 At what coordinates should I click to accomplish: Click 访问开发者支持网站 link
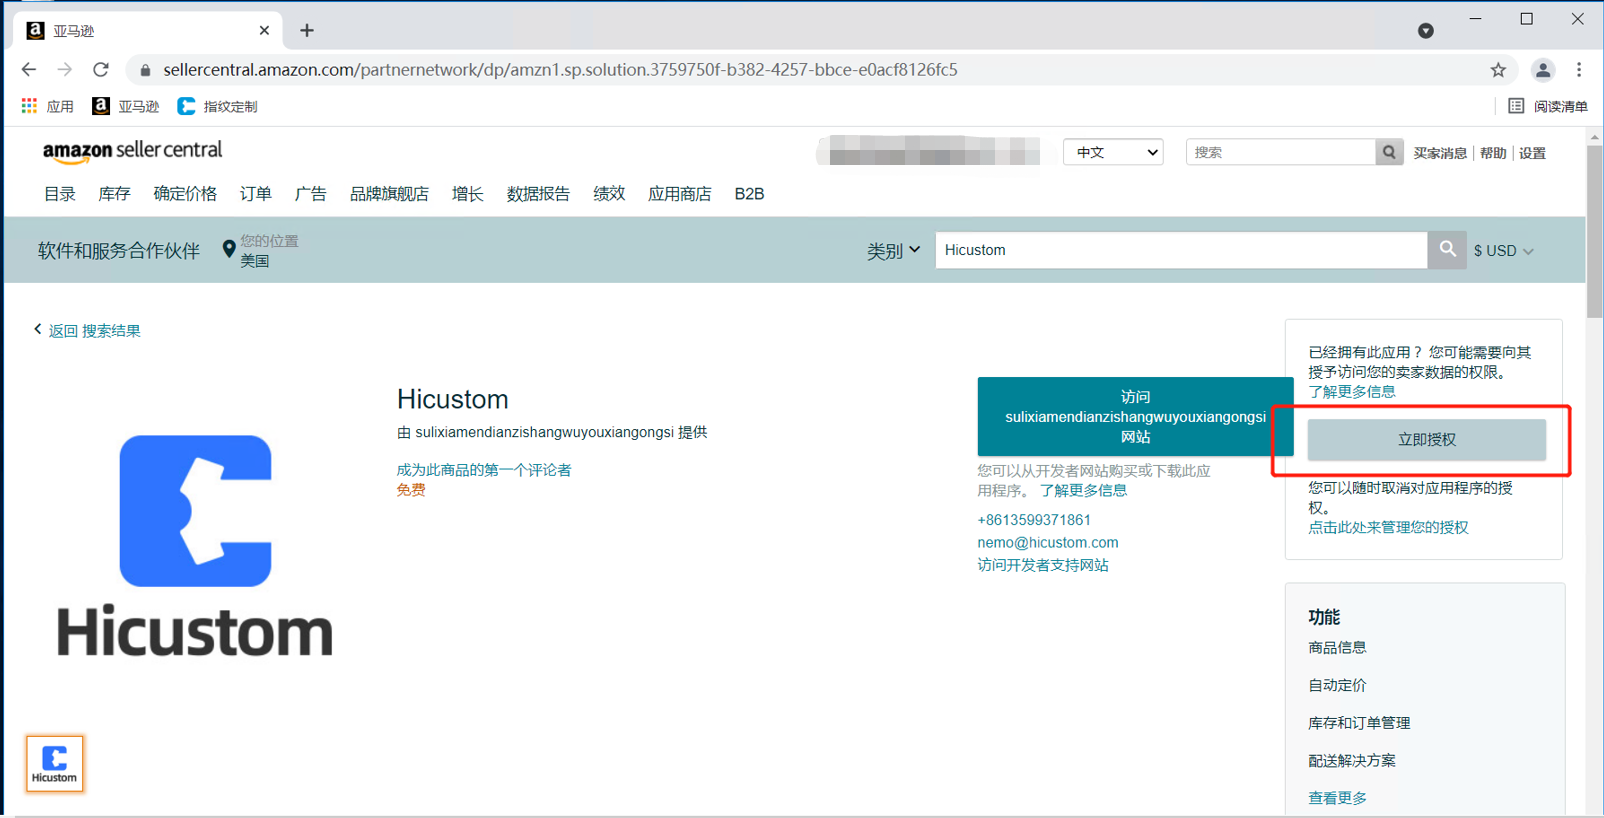pyautogui.click(x=1043, y=565)
